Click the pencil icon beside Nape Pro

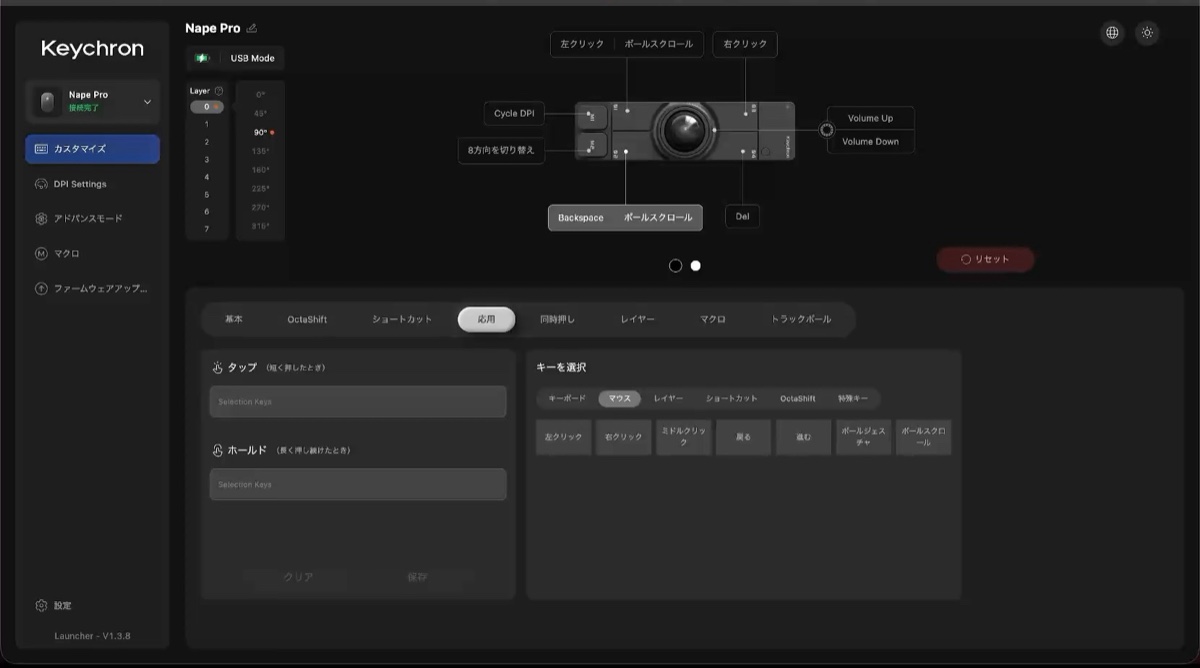[x=252, y=28]
